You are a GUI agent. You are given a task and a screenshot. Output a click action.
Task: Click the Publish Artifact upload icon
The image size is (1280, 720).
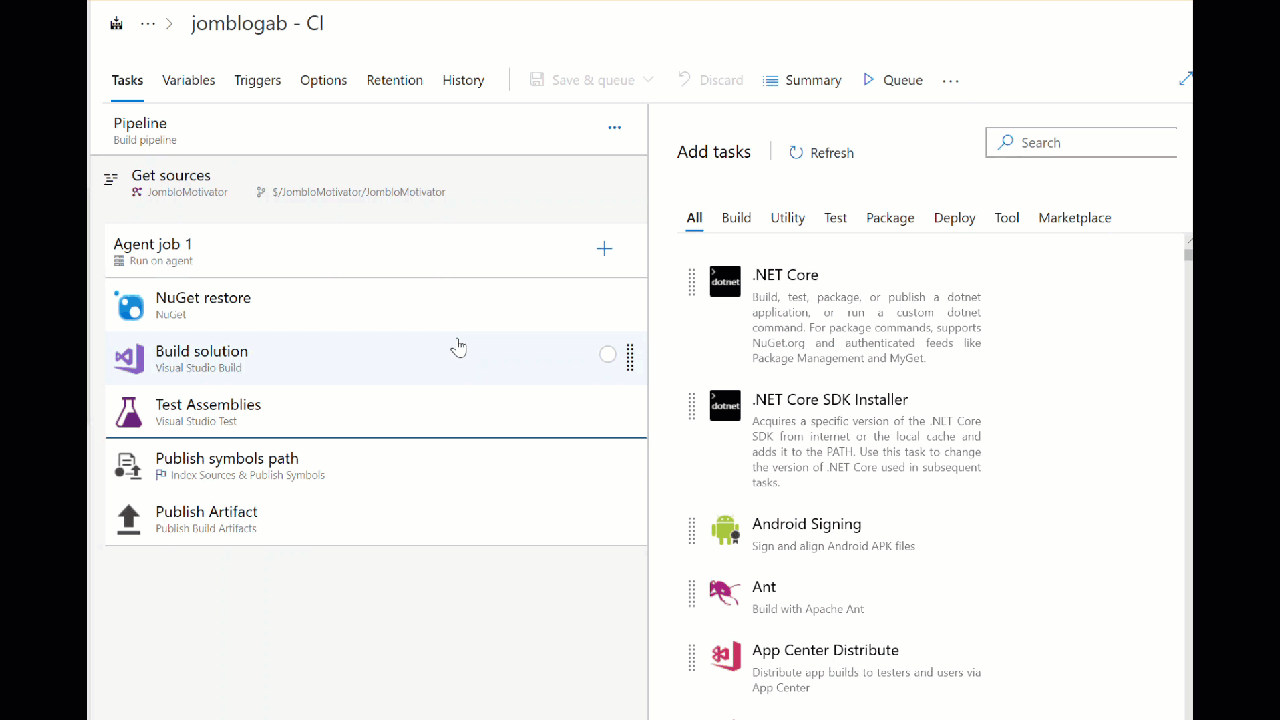click(129, 519)
